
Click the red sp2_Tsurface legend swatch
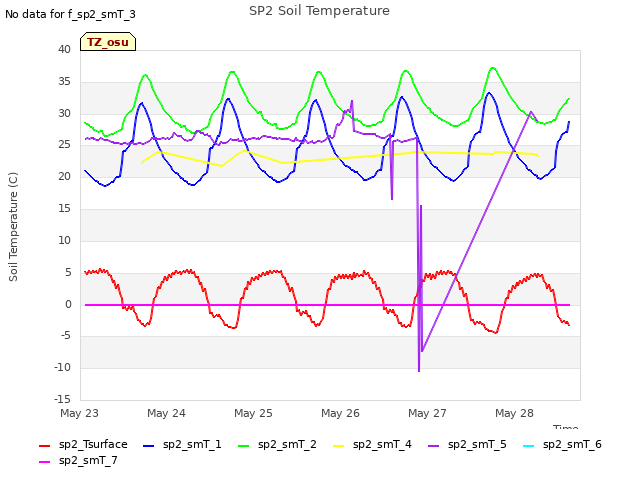44,446
